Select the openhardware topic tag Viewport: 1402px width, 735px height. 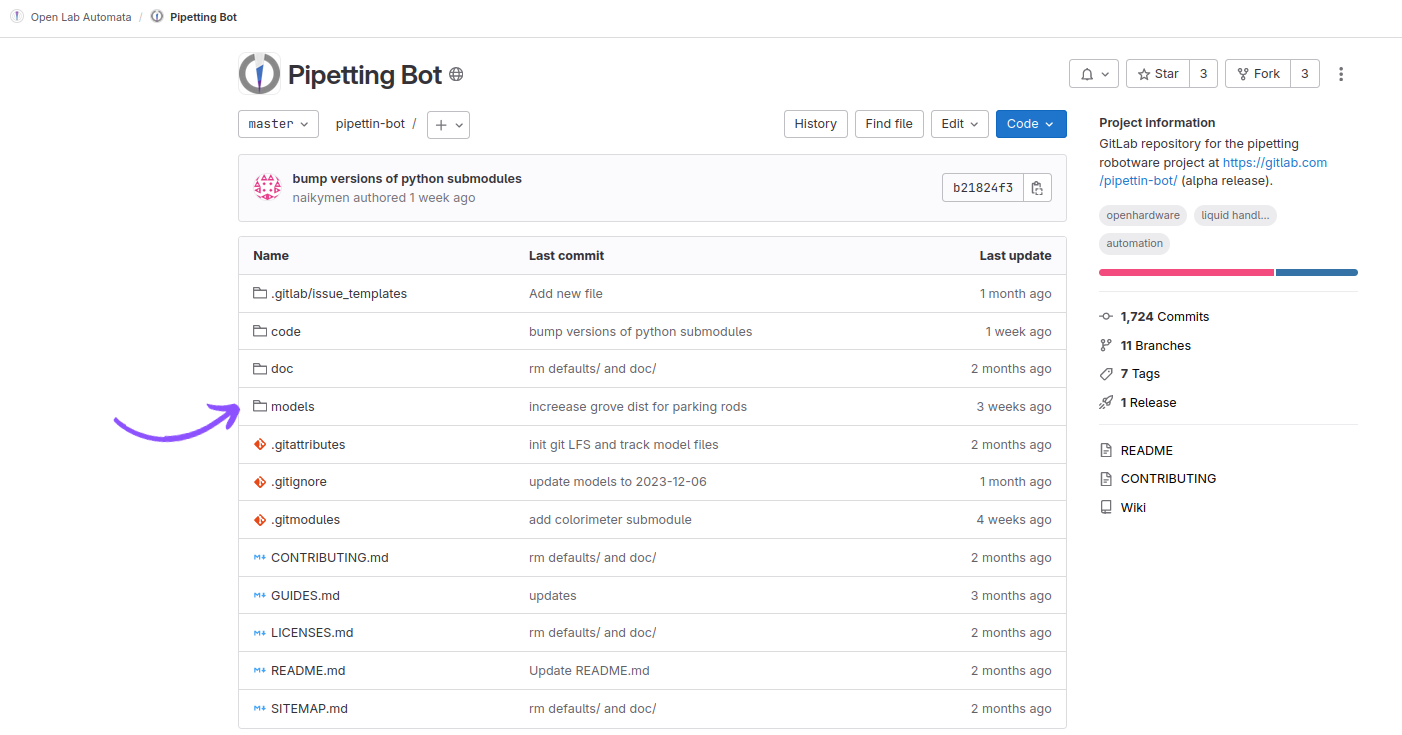pyautogui.click(x=1143, y=215)
